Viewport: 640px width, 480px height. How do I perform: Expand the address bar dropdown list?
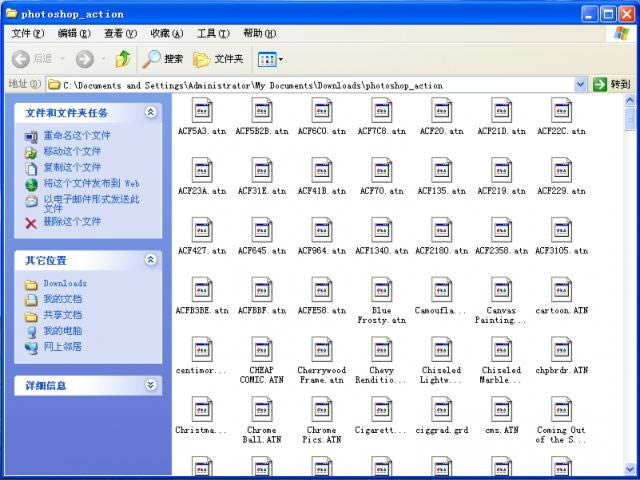click(x=580, y=85)
